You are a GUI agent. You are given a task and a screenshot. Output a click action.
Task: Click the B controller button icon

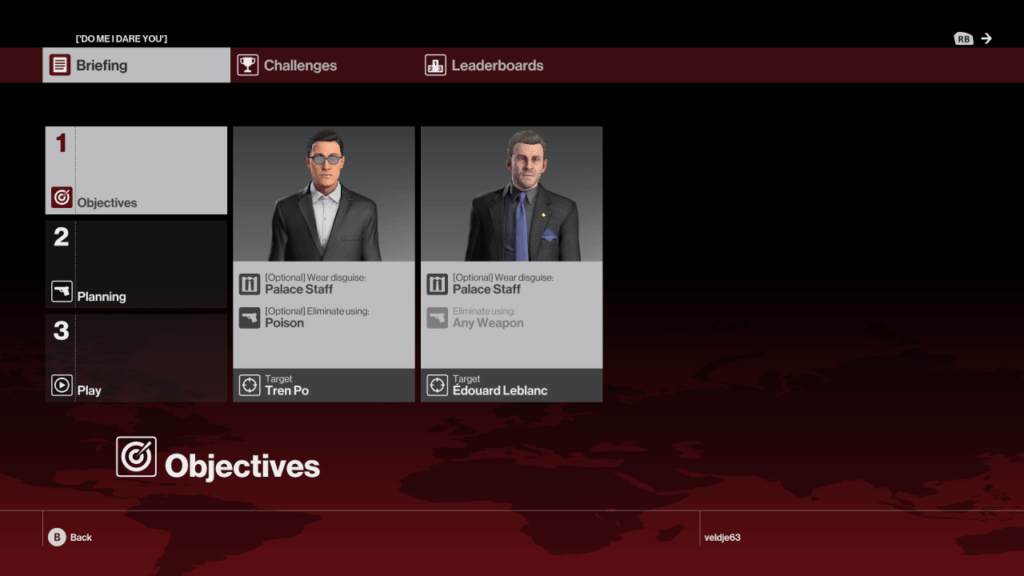57,537
